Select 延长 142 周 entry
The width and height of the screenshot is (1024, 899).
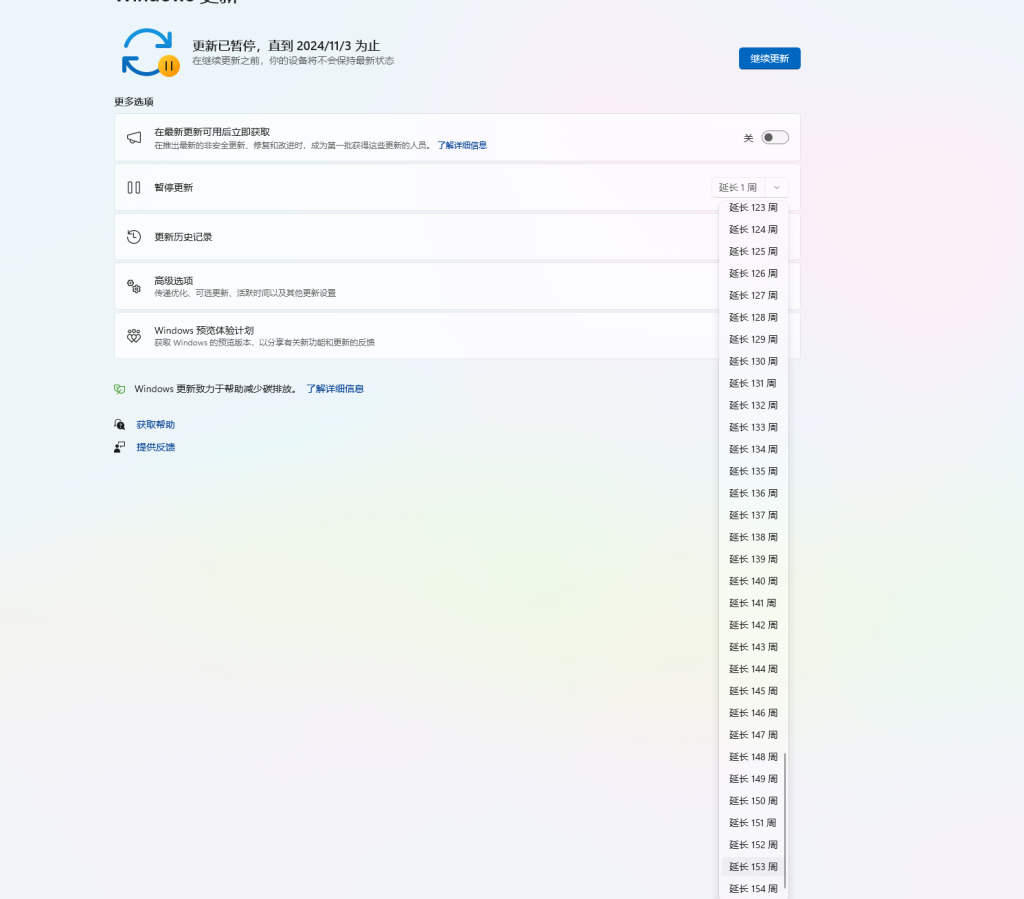[x=753, y=625]
